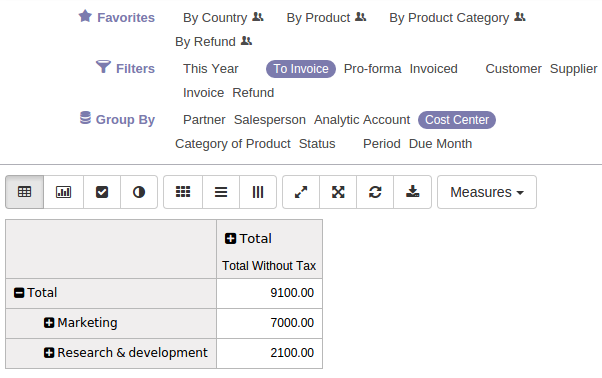
Task: Expand the Total column header
Action: 230,239
